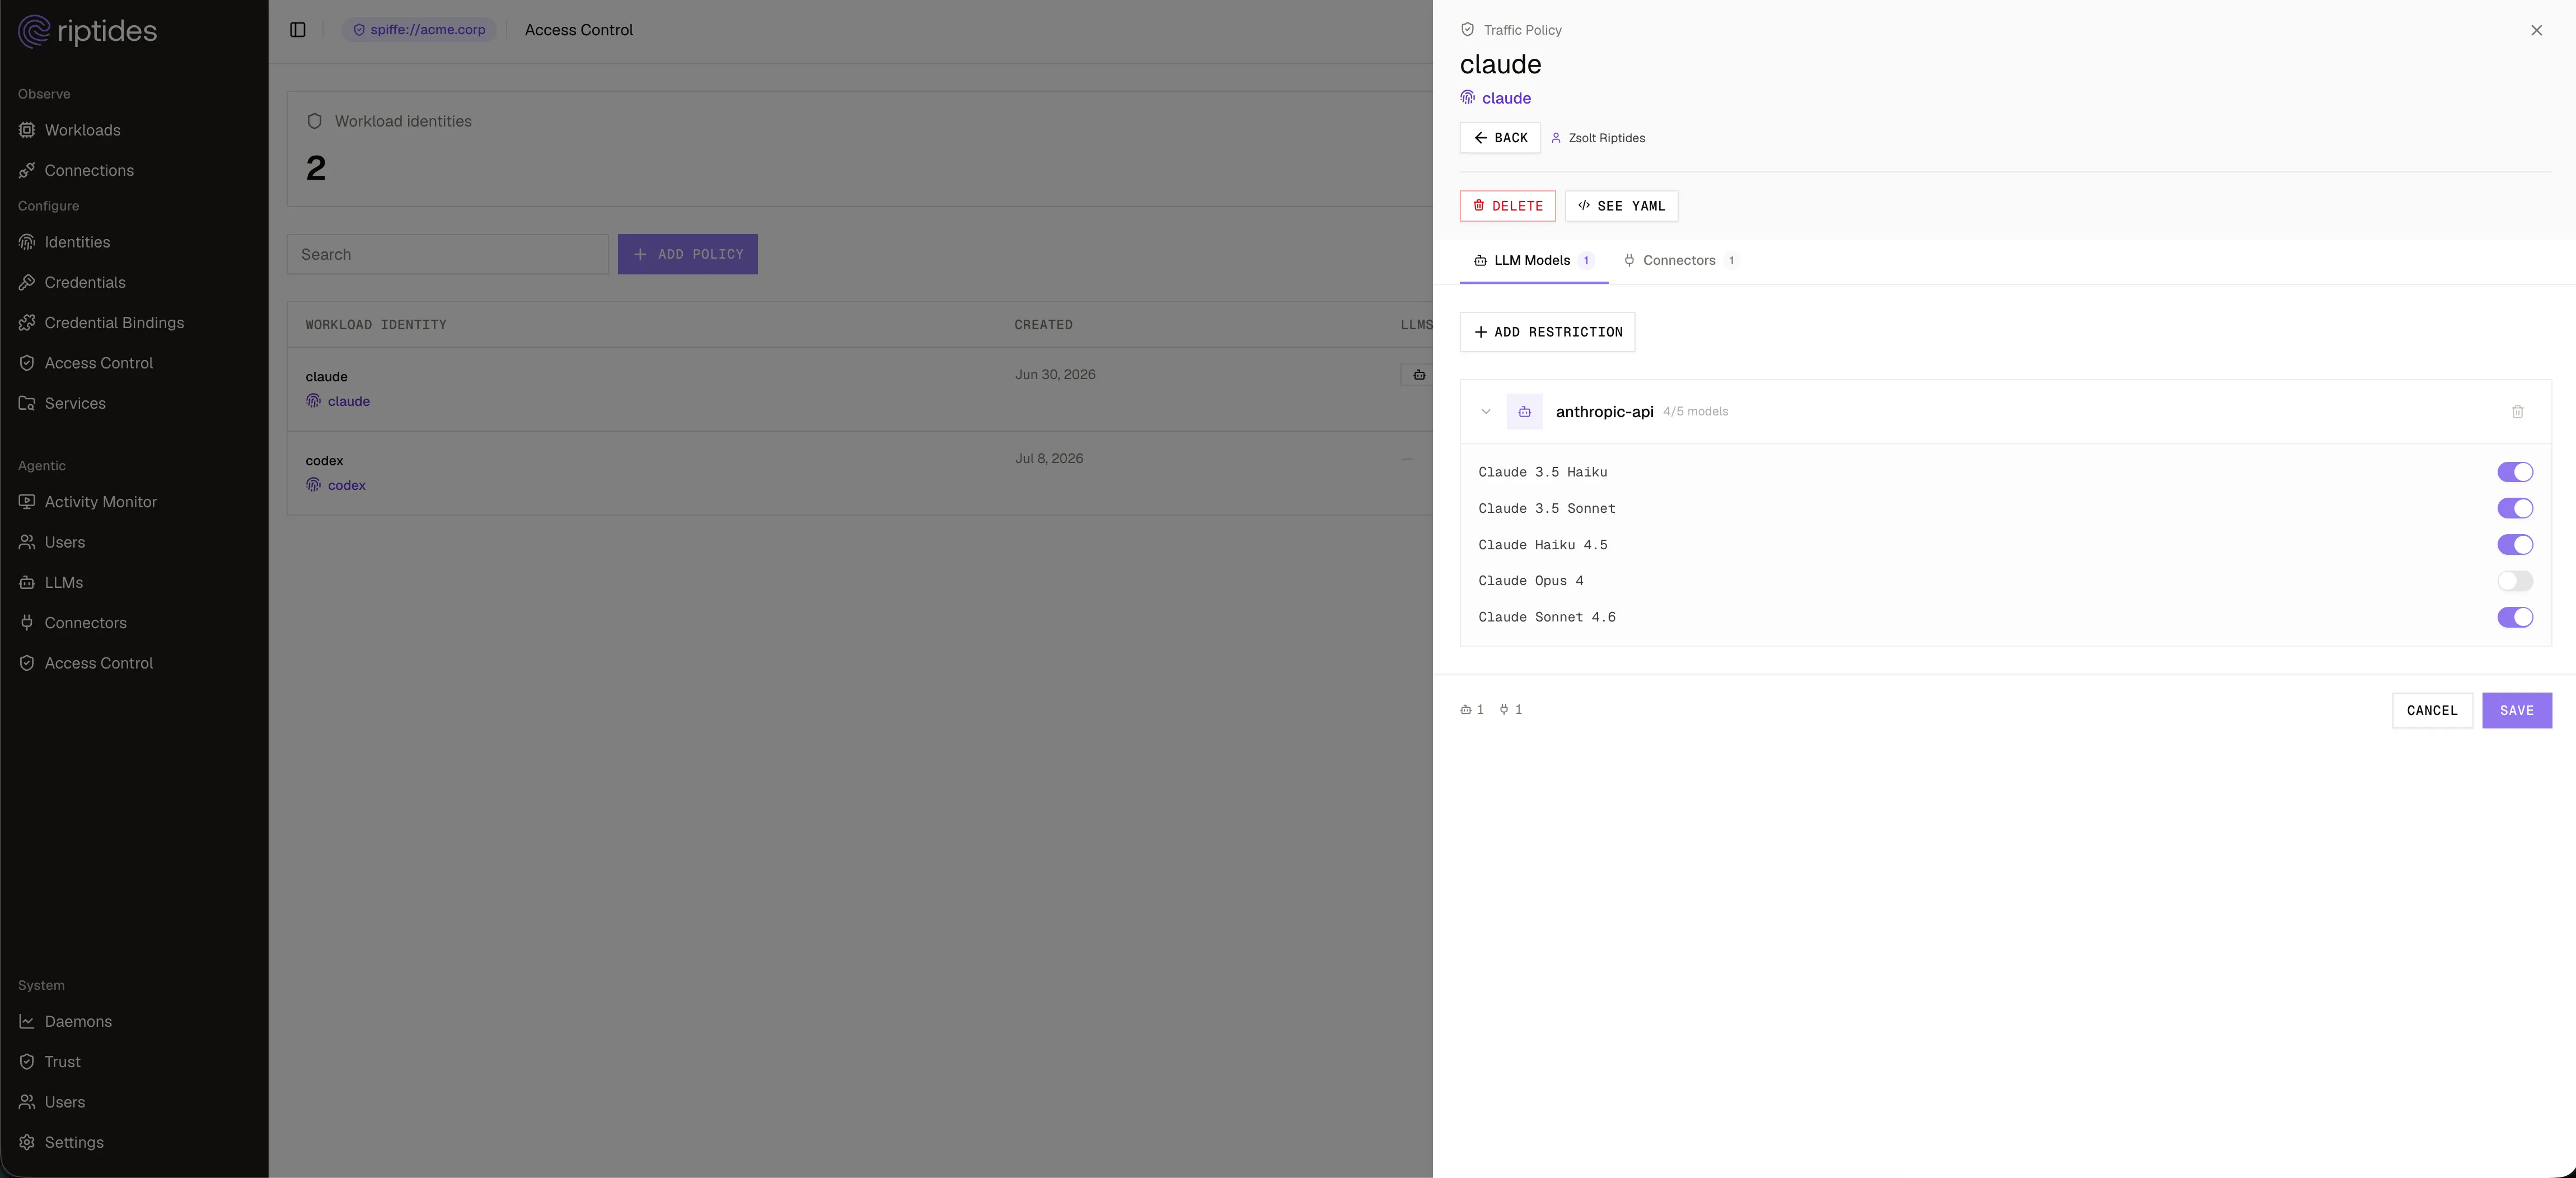2576x1178 pixels.
Task: Click the LLM count indicator in the footer
Action: point(1472,710)
